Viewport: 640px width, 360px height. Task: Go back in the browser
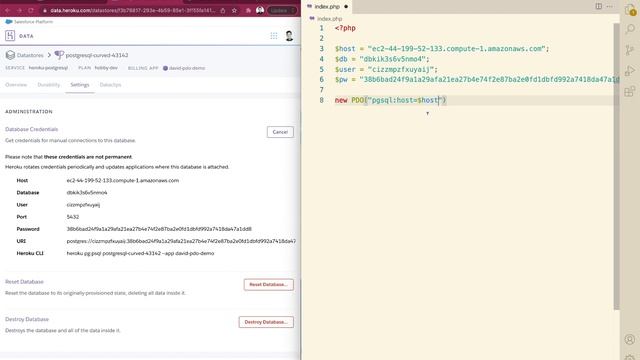click(x=7, y=10)
